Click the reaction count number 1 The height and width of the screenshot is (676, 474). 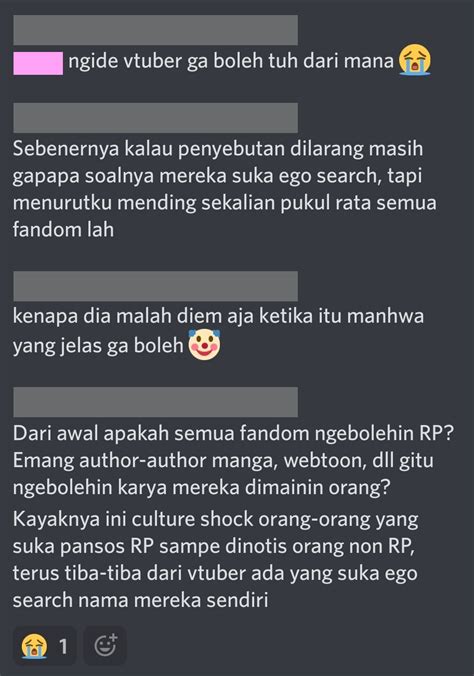(x=63, y=646)
